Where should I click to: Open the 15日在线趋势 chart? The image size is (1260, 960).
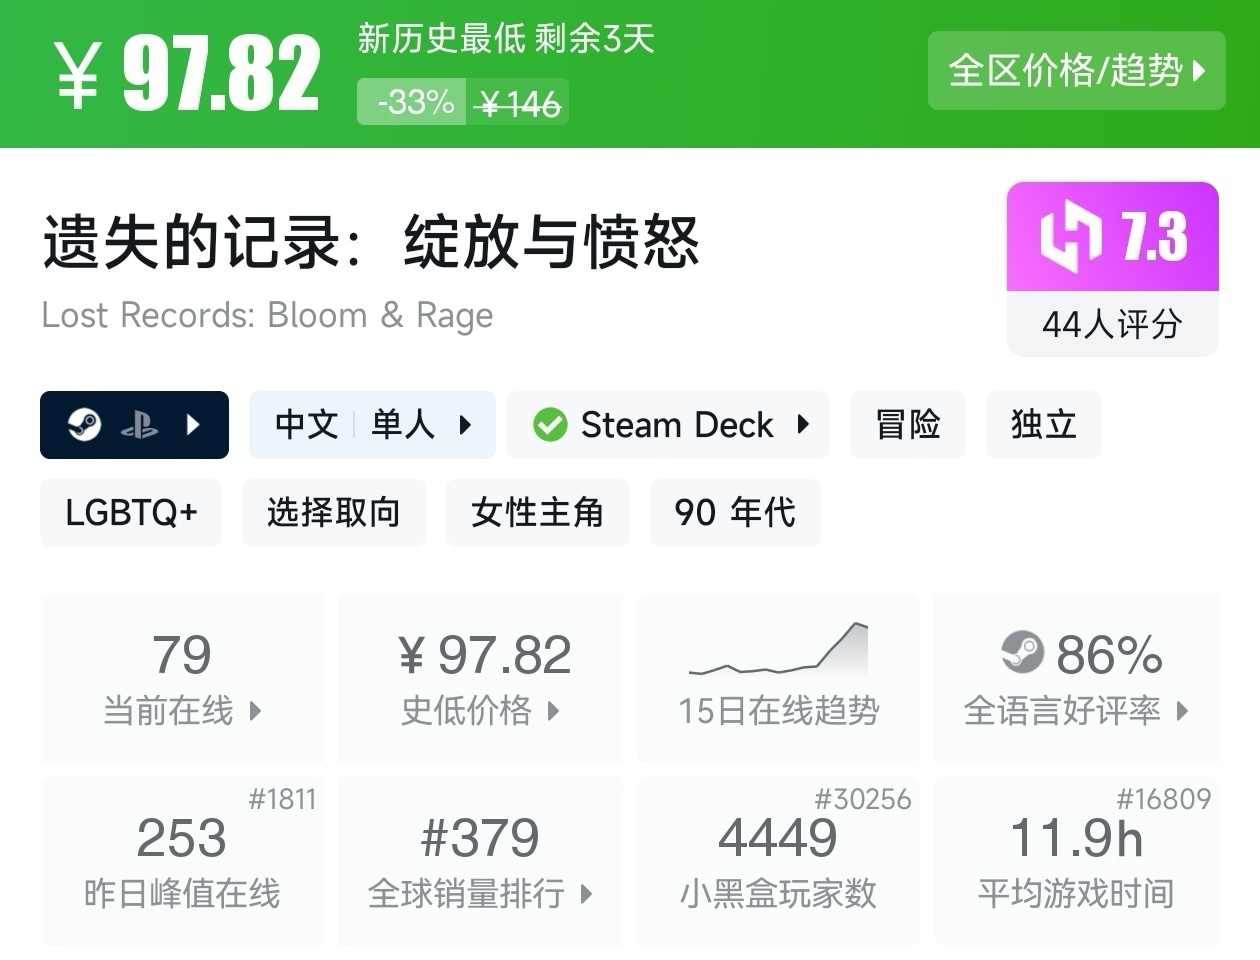click(779, 678)
